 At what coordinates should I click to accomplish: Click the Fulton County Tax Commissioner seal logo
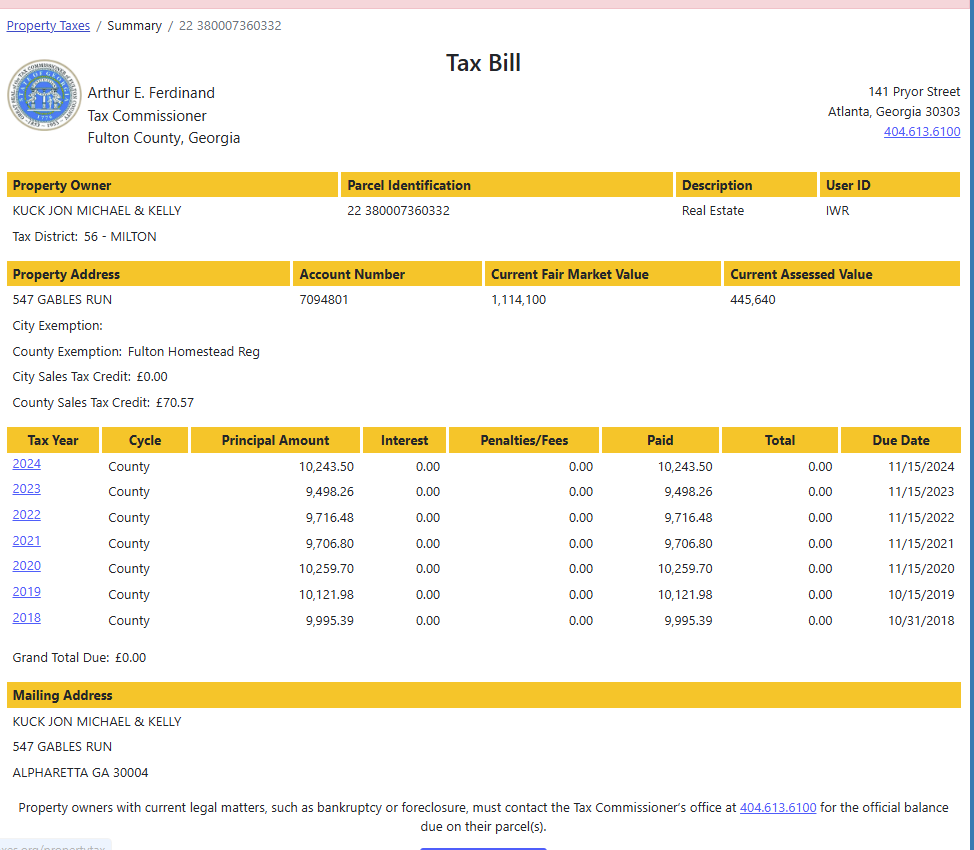pyautogui.click(x=44, y=95)
